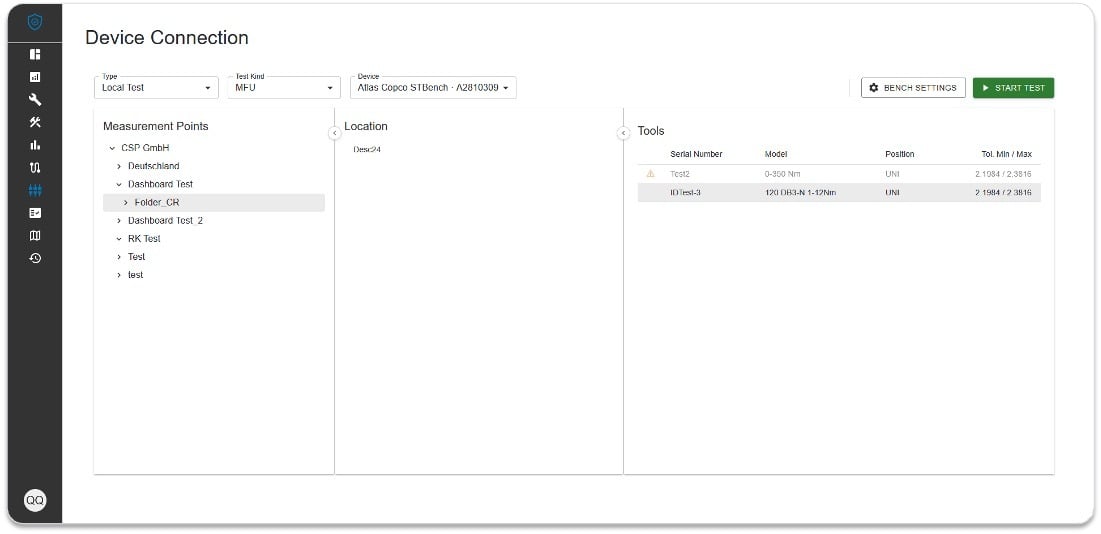Expand the Folder_CR node chevron
The width and height of the screenshot is (1101, 534).
(126, 203)
